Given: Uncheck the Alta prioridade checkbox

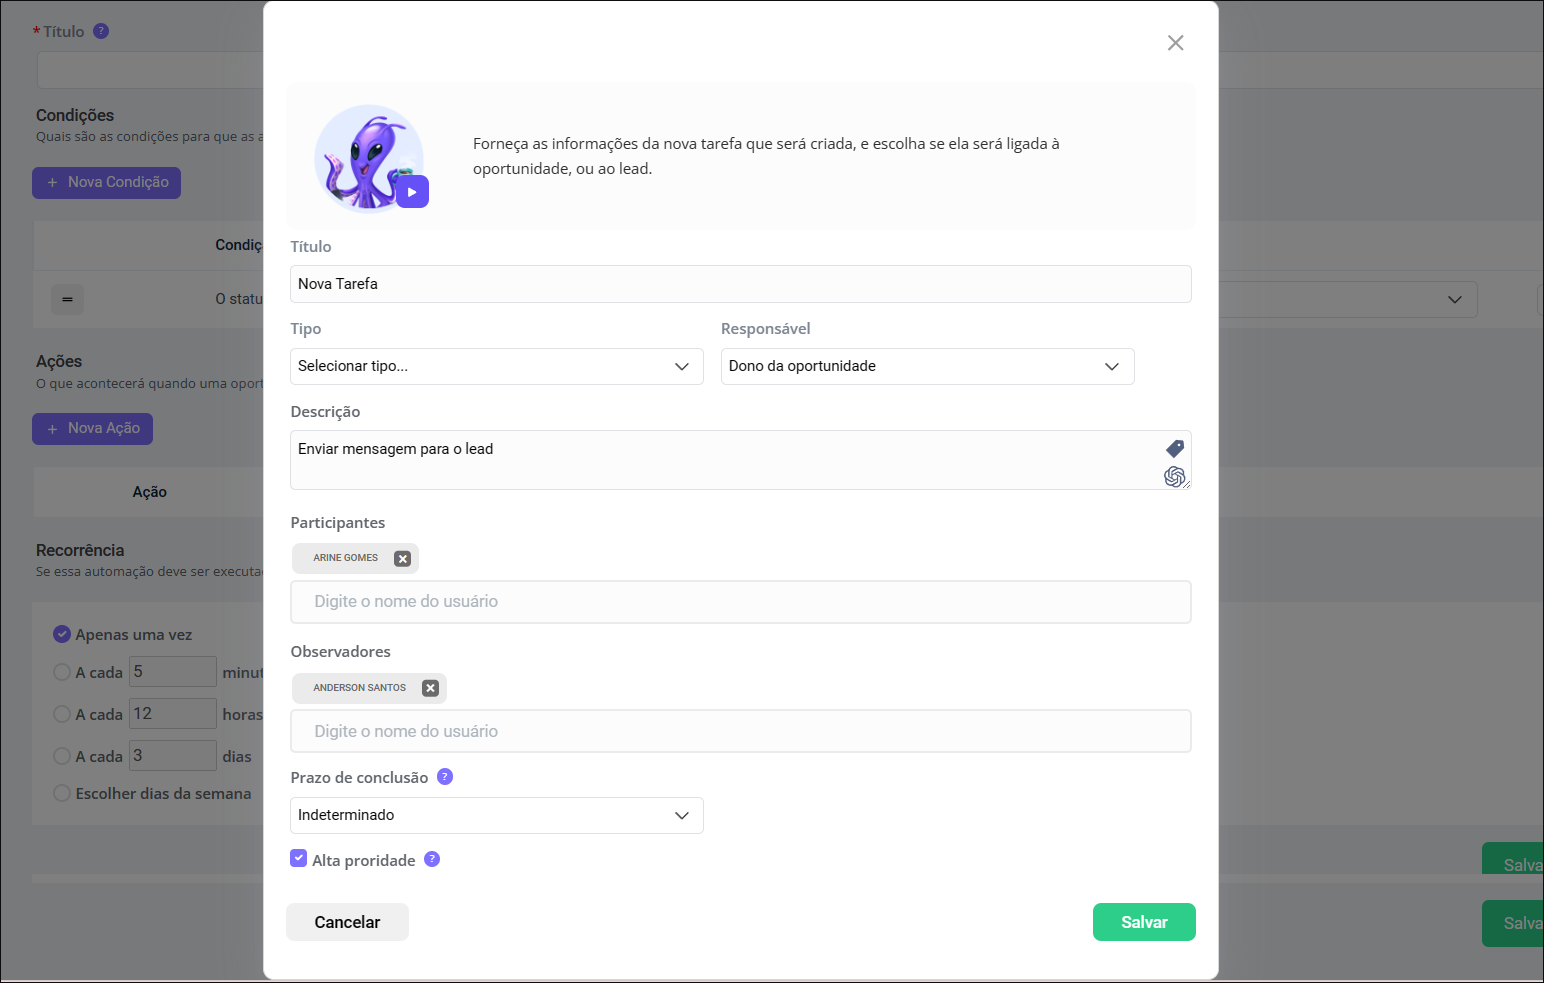Looking at the screenshot, I should [299, 859].
